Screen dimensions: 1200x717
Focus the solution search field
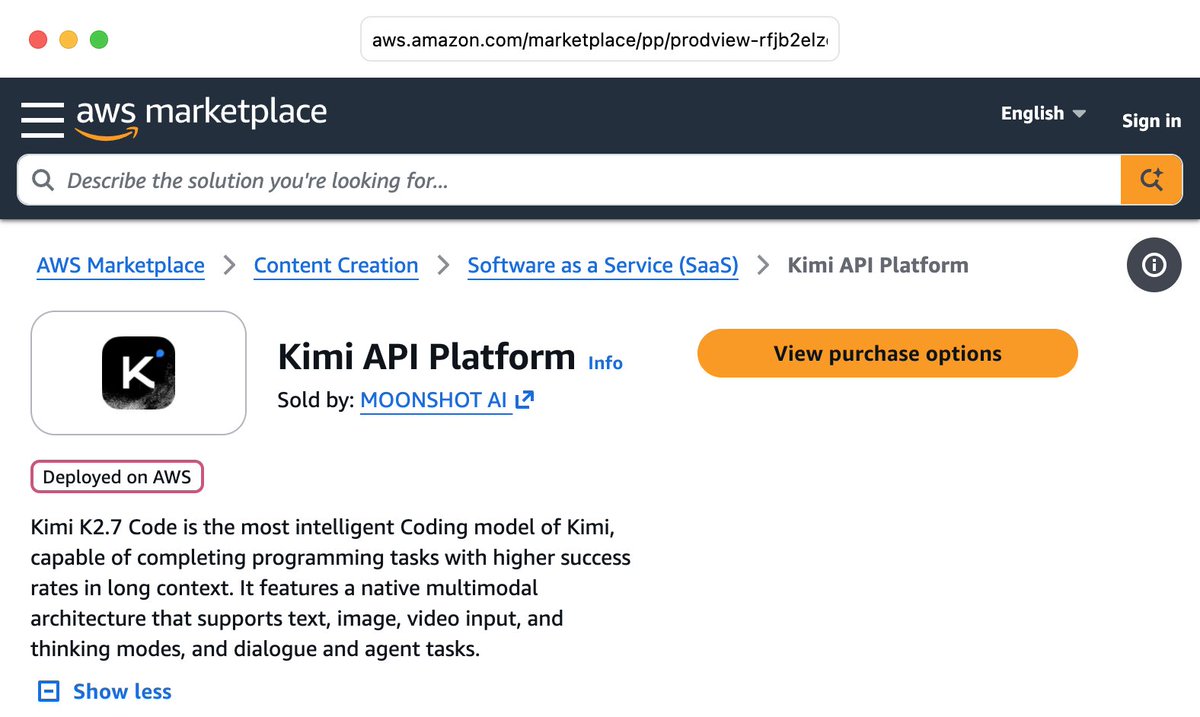[569, 181]
